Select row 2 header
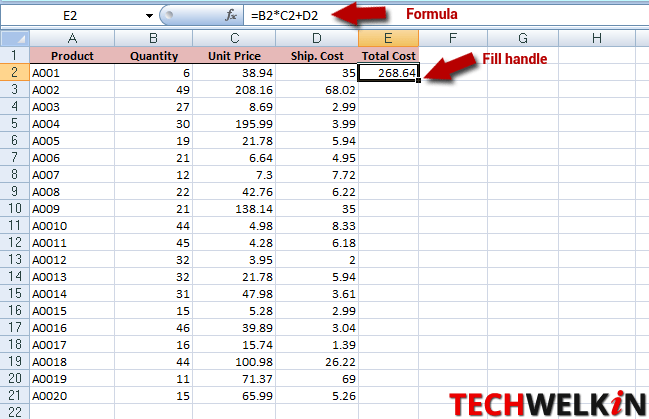This screenshot has width=649, height=419. point(15,72)
